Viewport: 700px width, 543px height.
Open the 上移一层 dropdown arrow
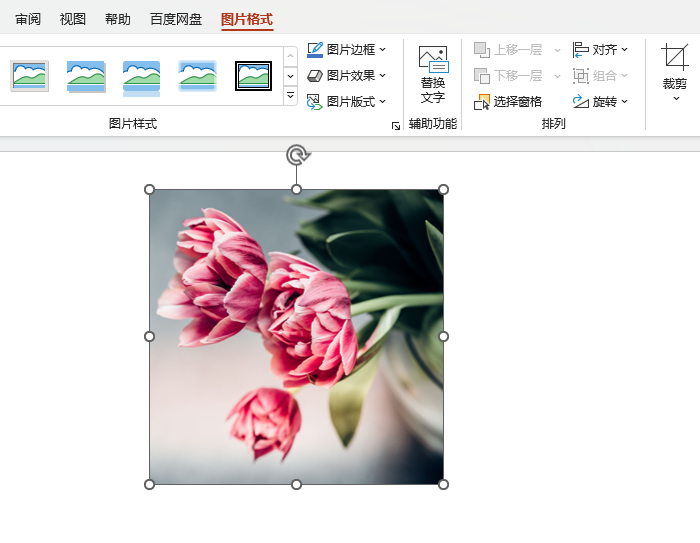click(x=557, y=50)
